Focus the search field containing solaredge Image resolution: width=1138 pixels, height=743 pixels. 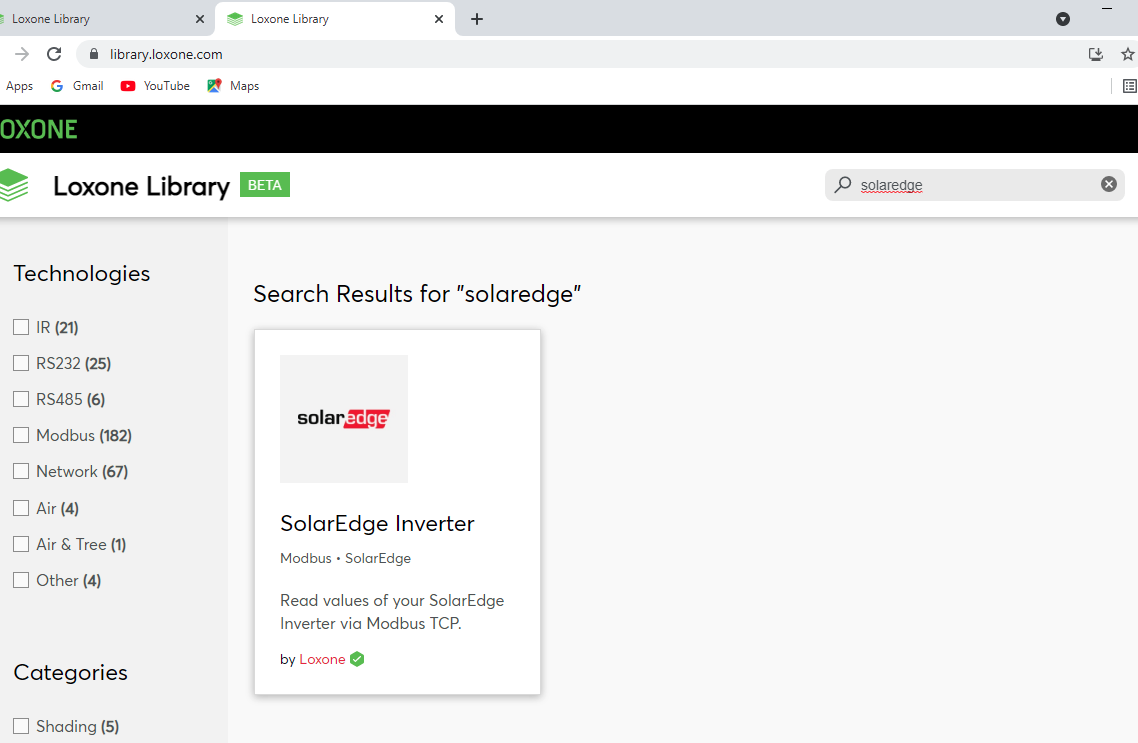[975, 184]
